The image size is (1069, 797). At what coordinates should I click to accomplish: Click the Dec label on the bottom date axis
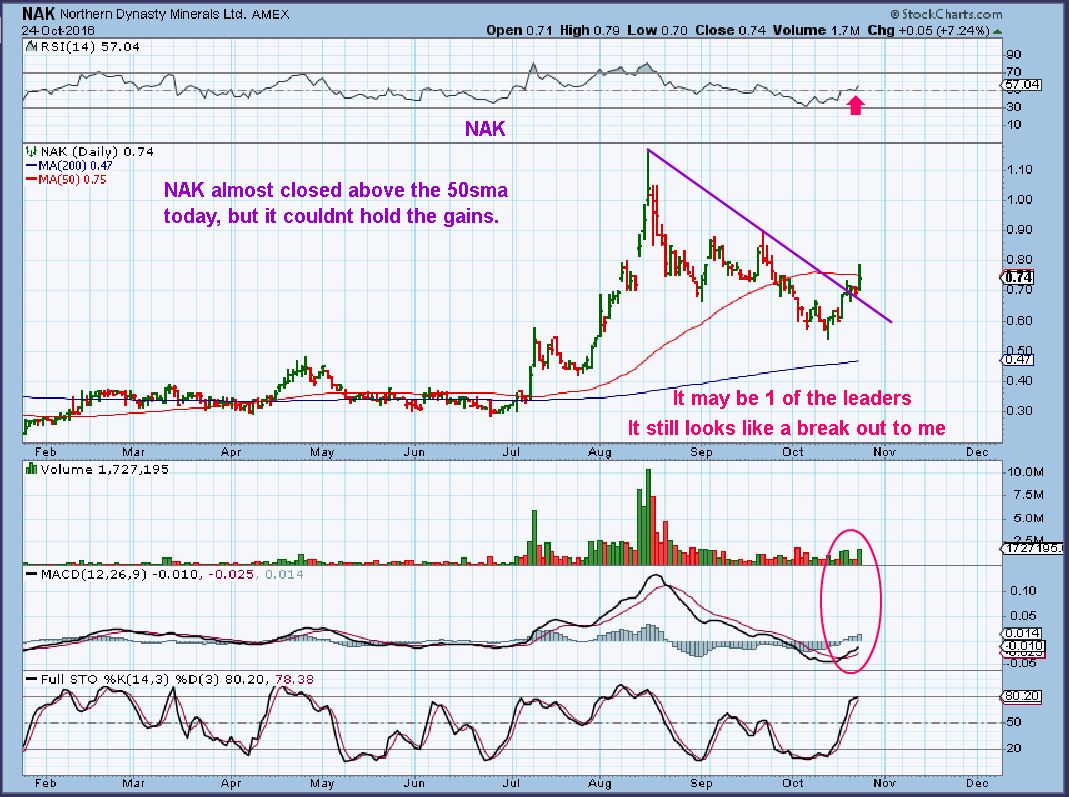pyautogui.click(x=977, y=783)
